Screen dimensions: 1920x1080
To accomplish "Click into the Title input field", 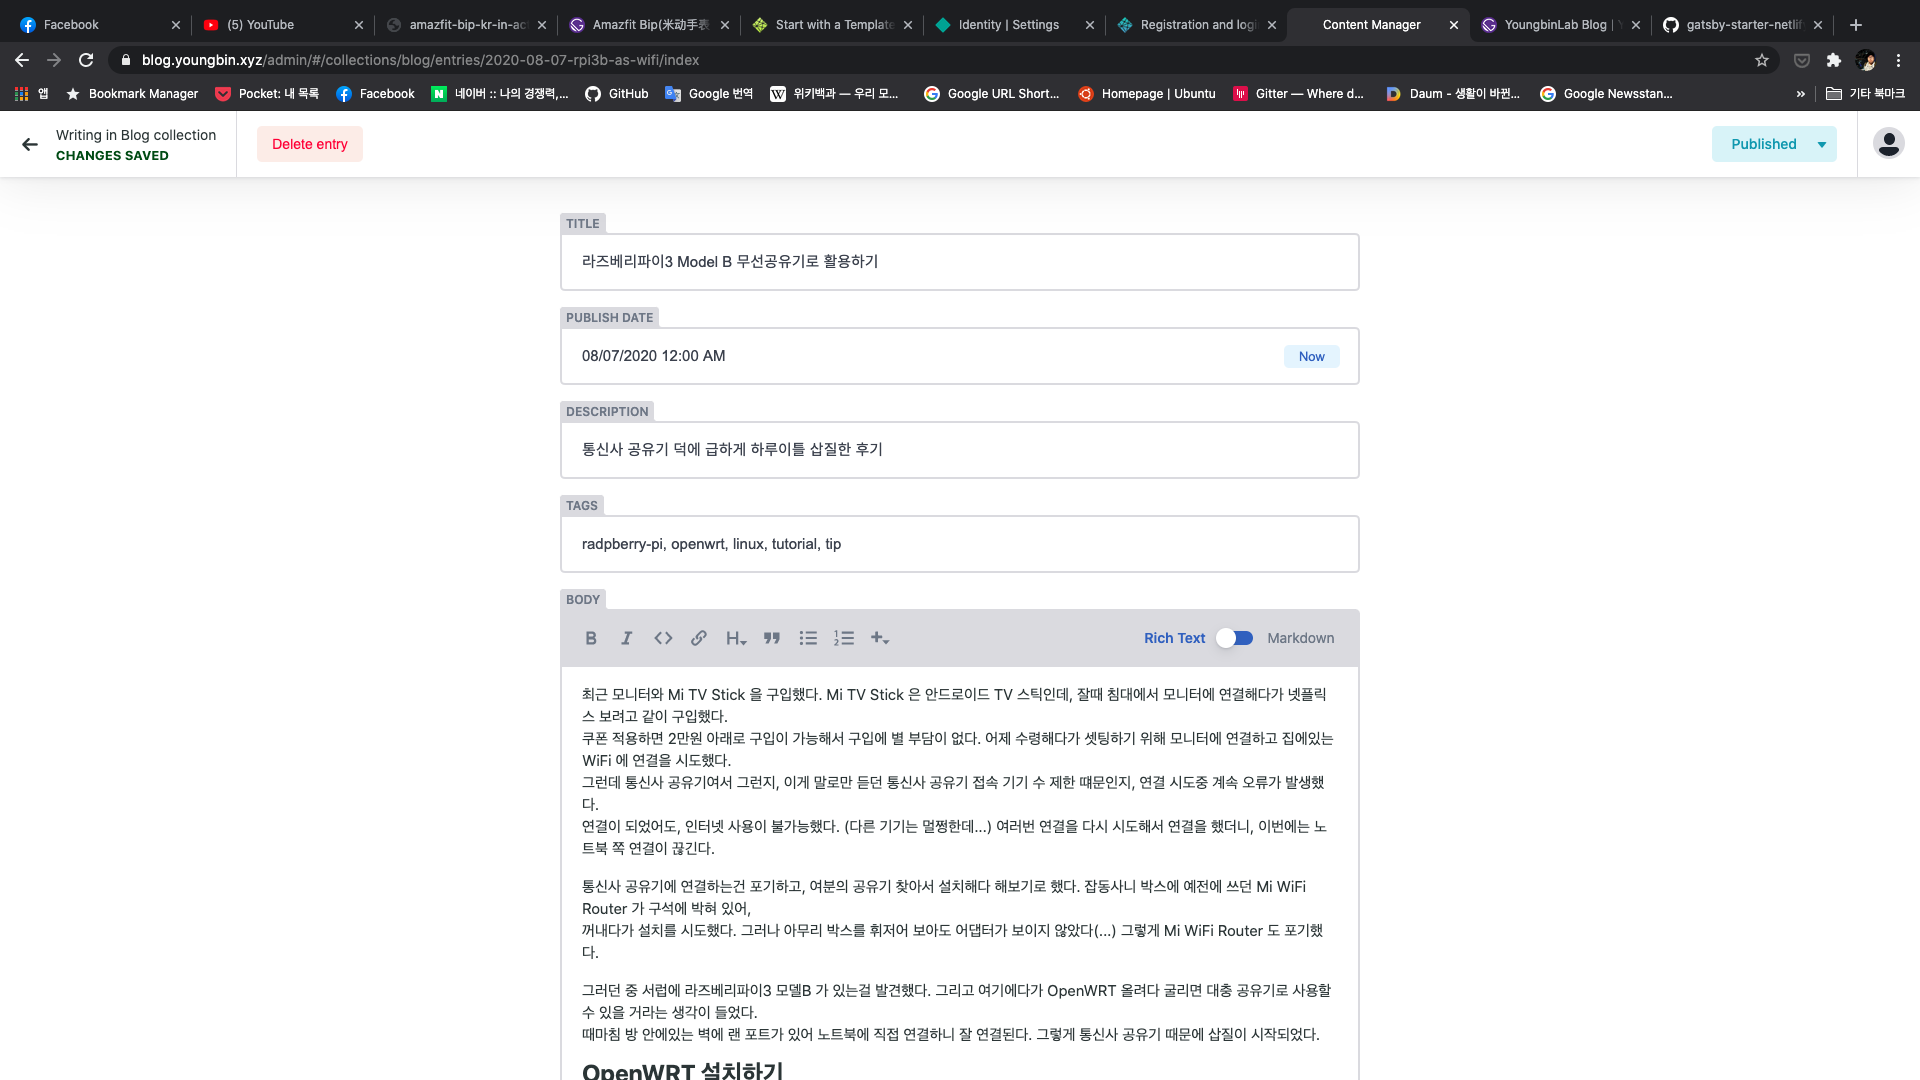I will coord(959,262).
